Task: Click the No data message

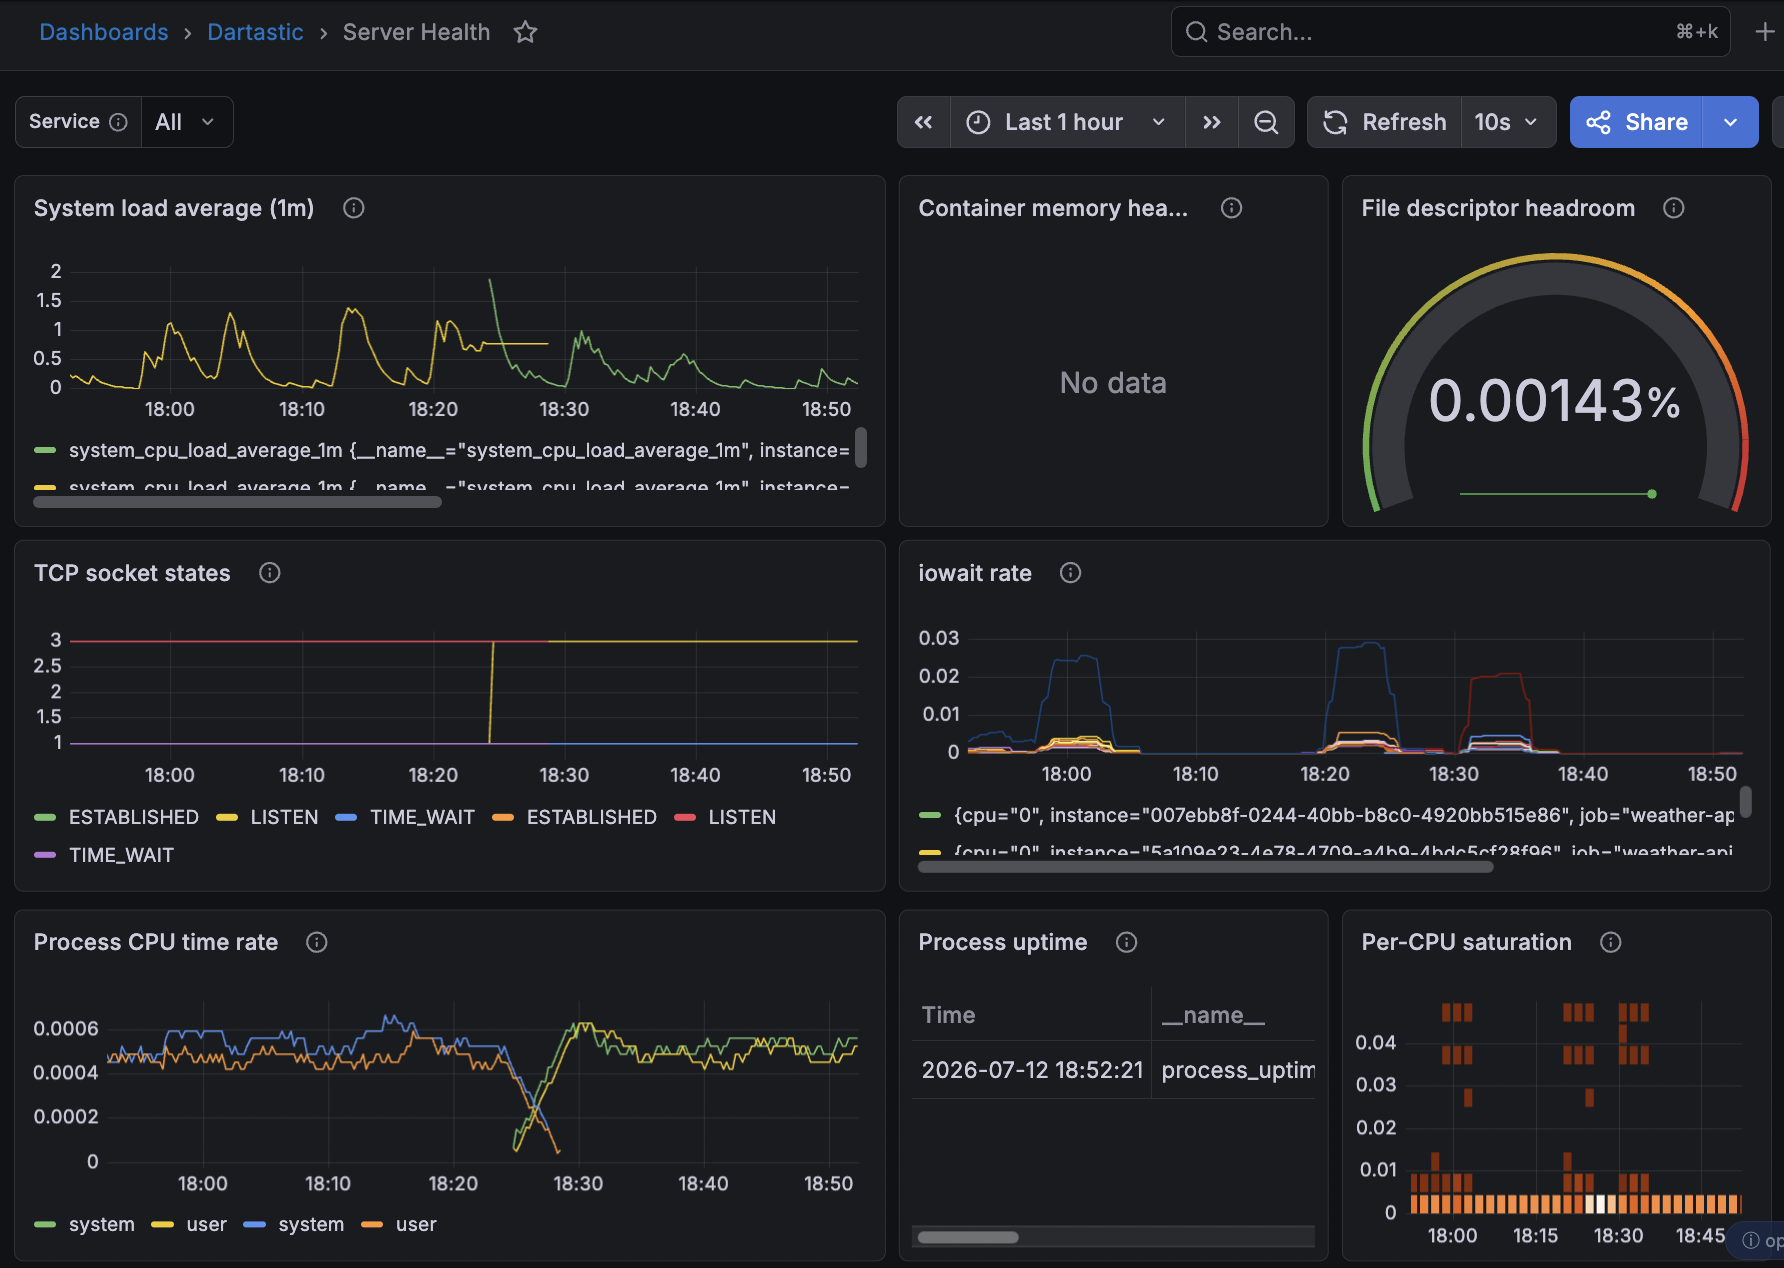Action: tap(1113, 383)
